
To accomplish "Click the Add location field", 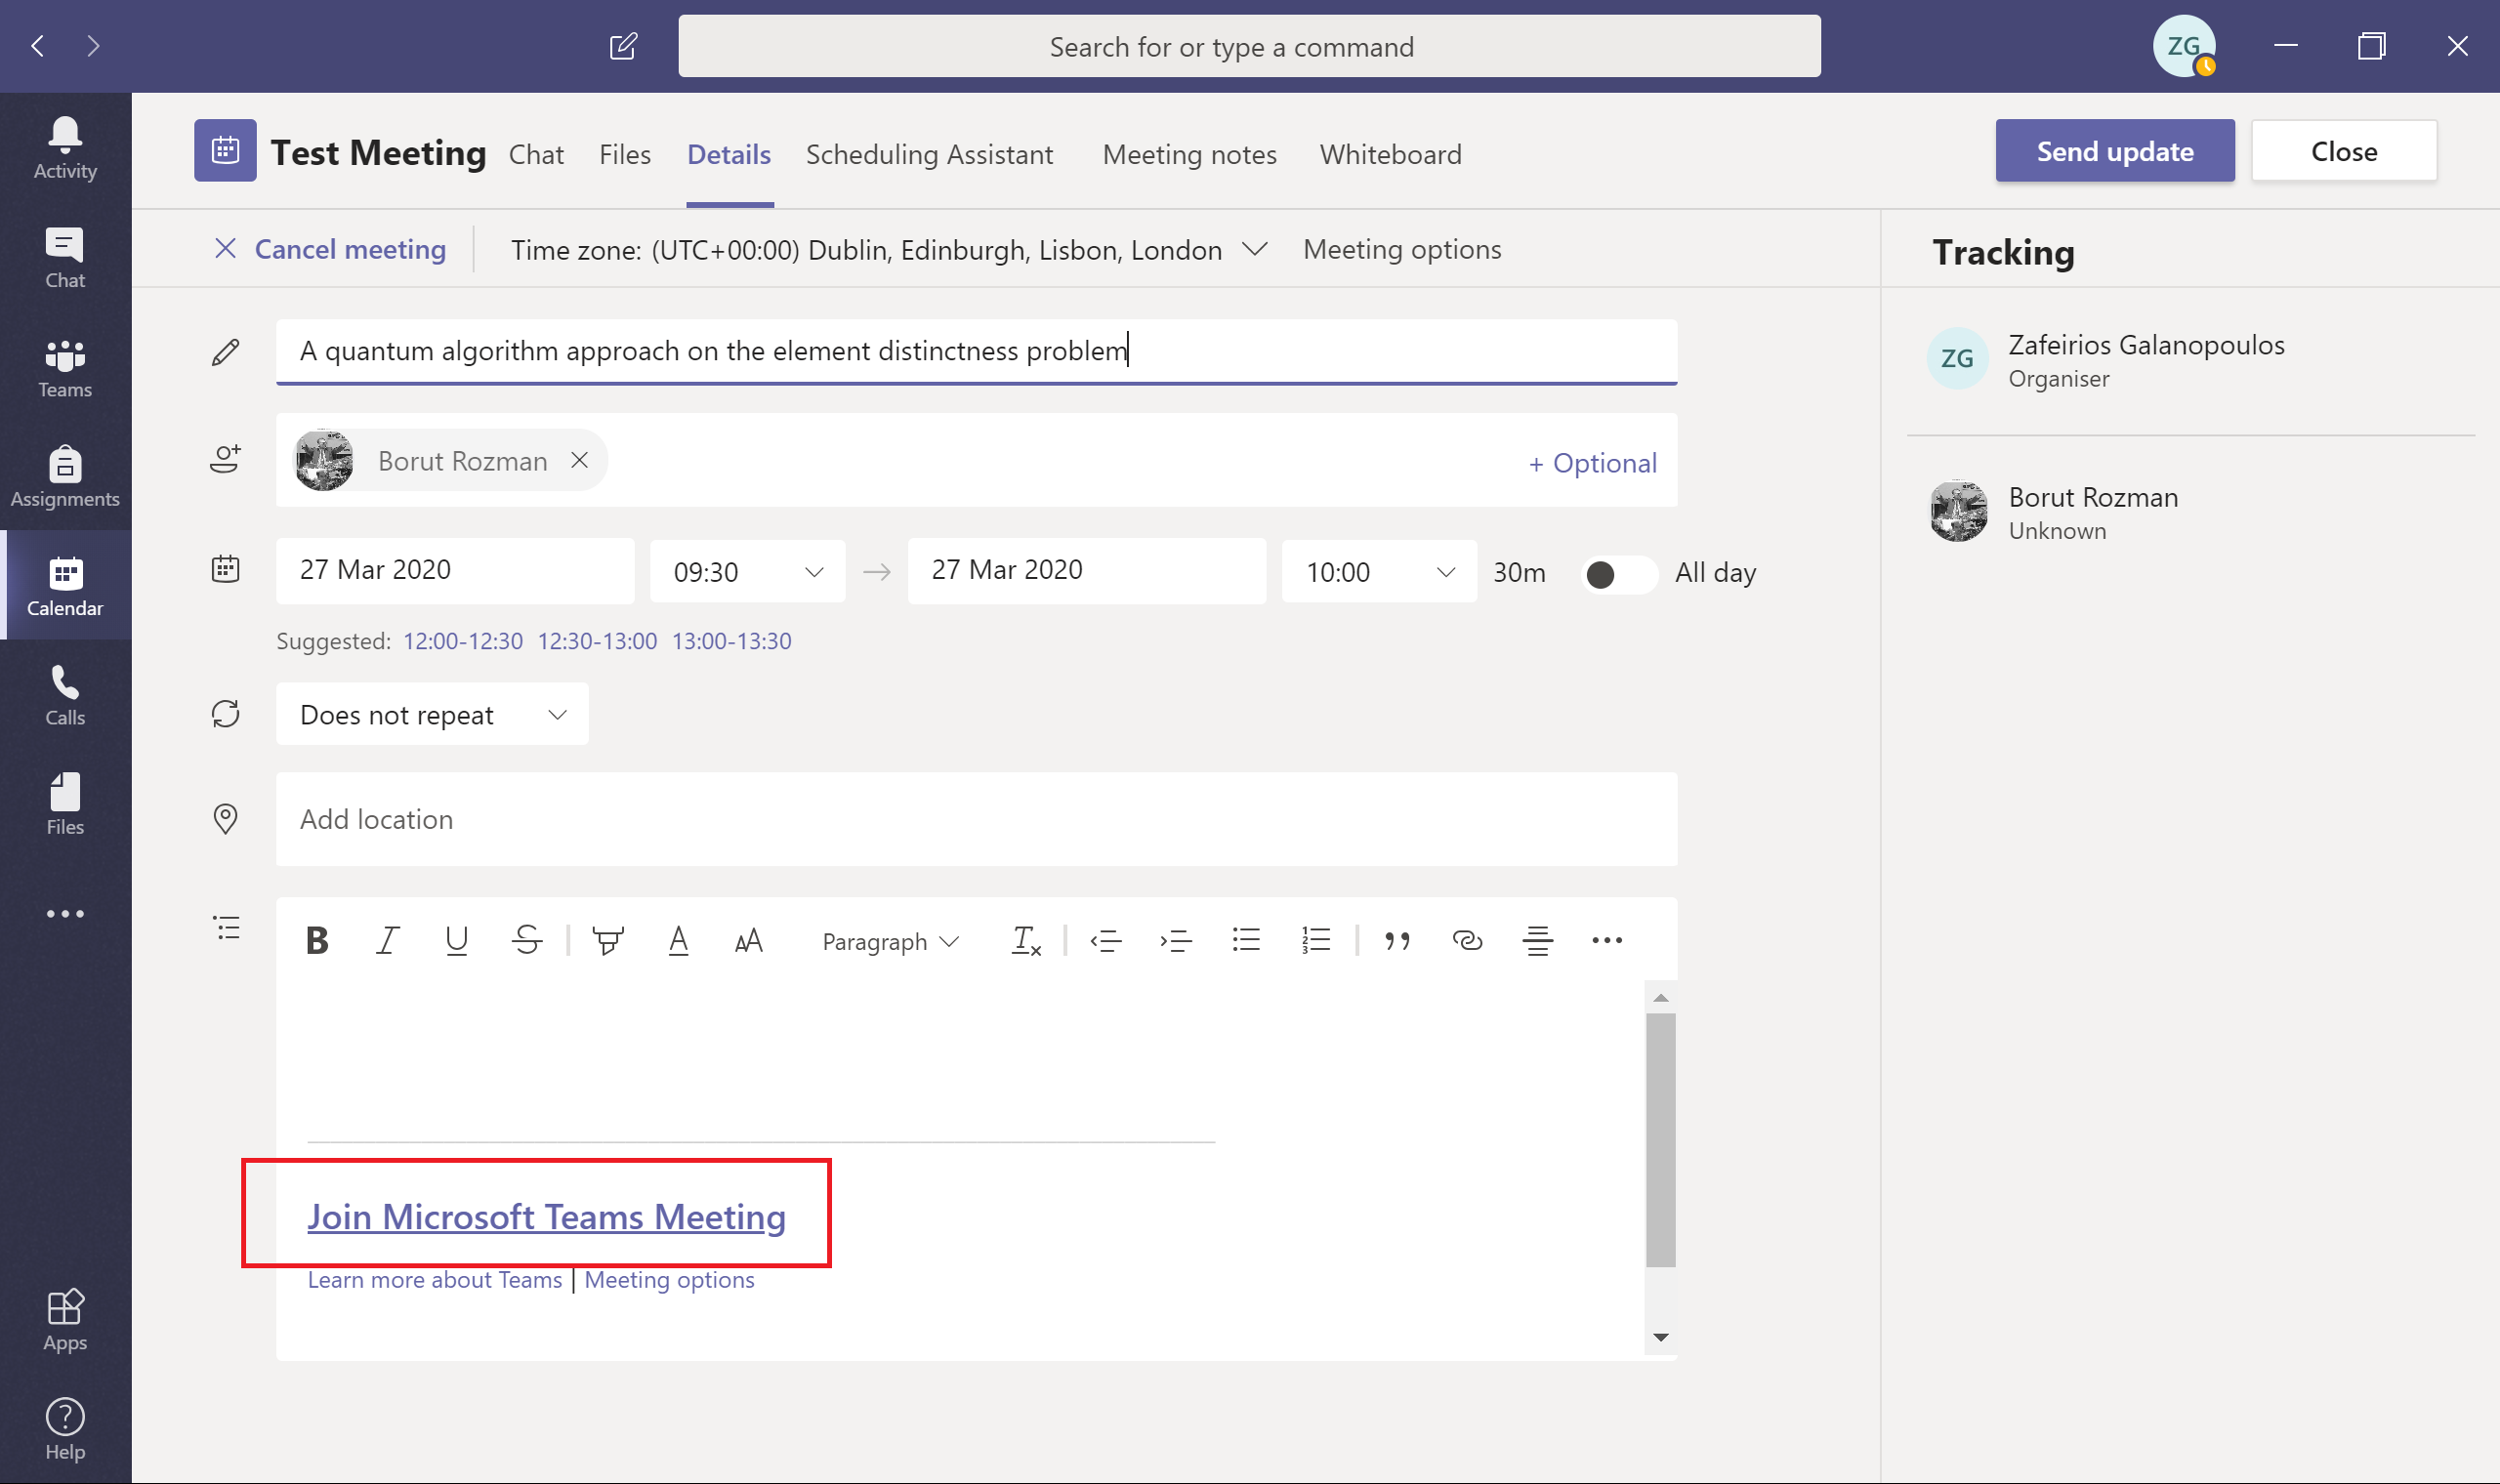I will point(977,819).
